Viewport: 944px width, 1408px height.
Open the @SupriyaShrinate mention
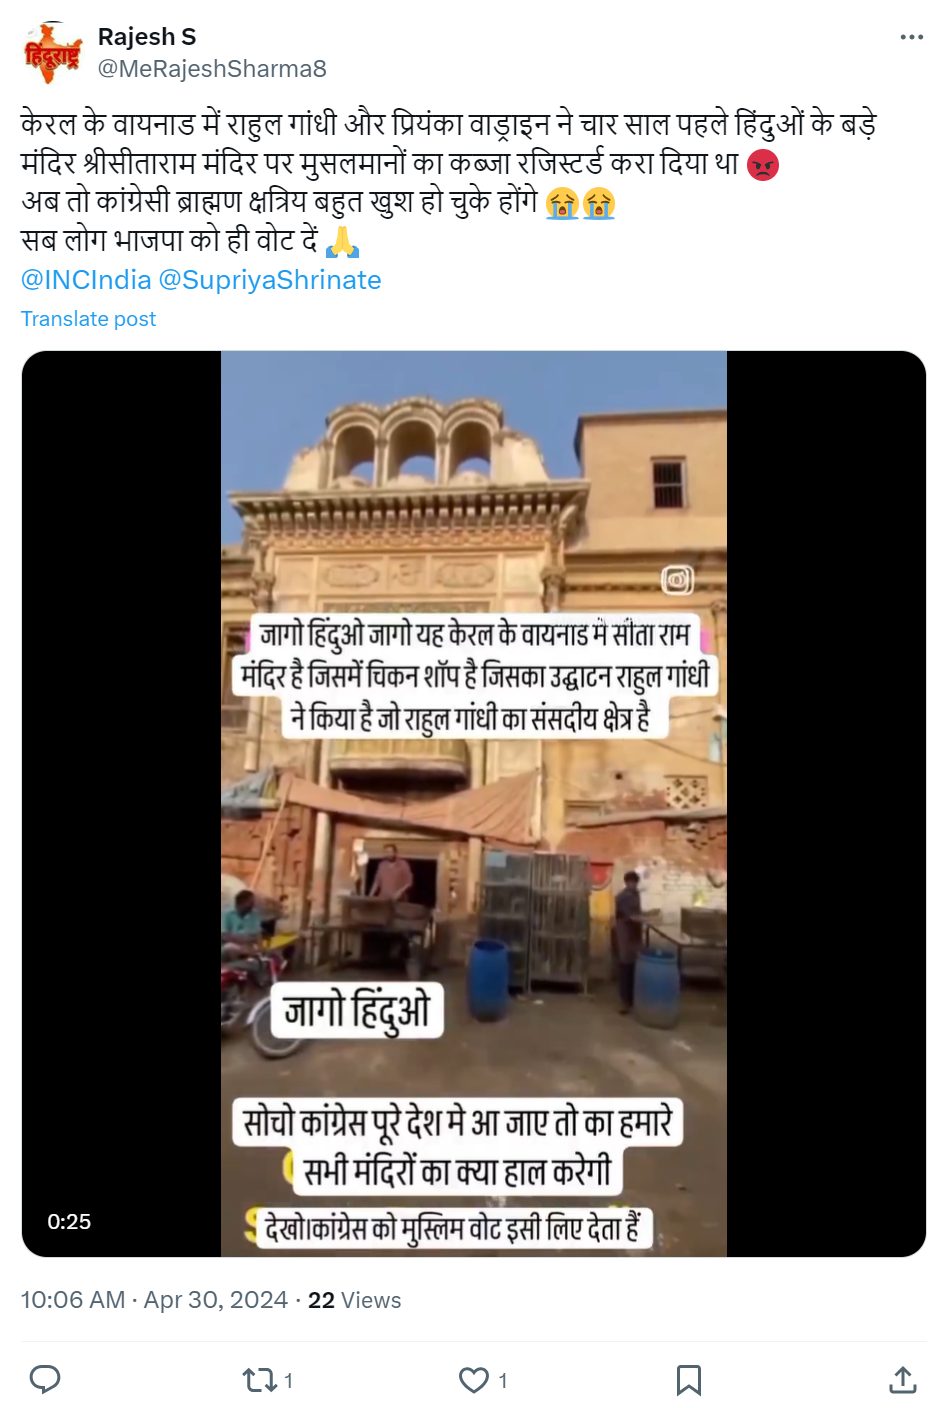coord(270,280)
